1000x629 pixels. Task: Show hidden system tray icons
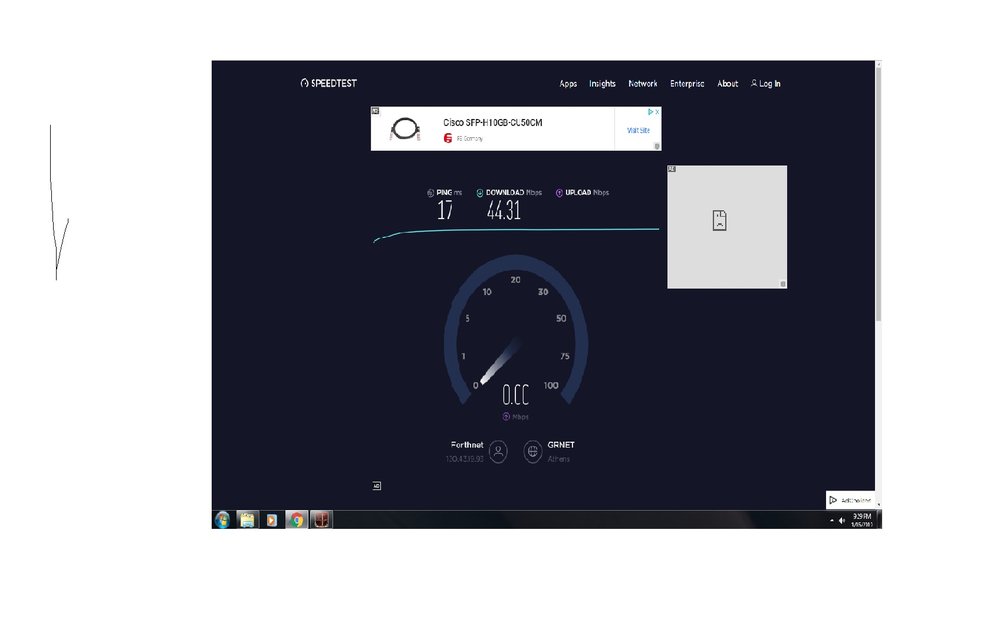pyautogui.click(x=831, y=520)
